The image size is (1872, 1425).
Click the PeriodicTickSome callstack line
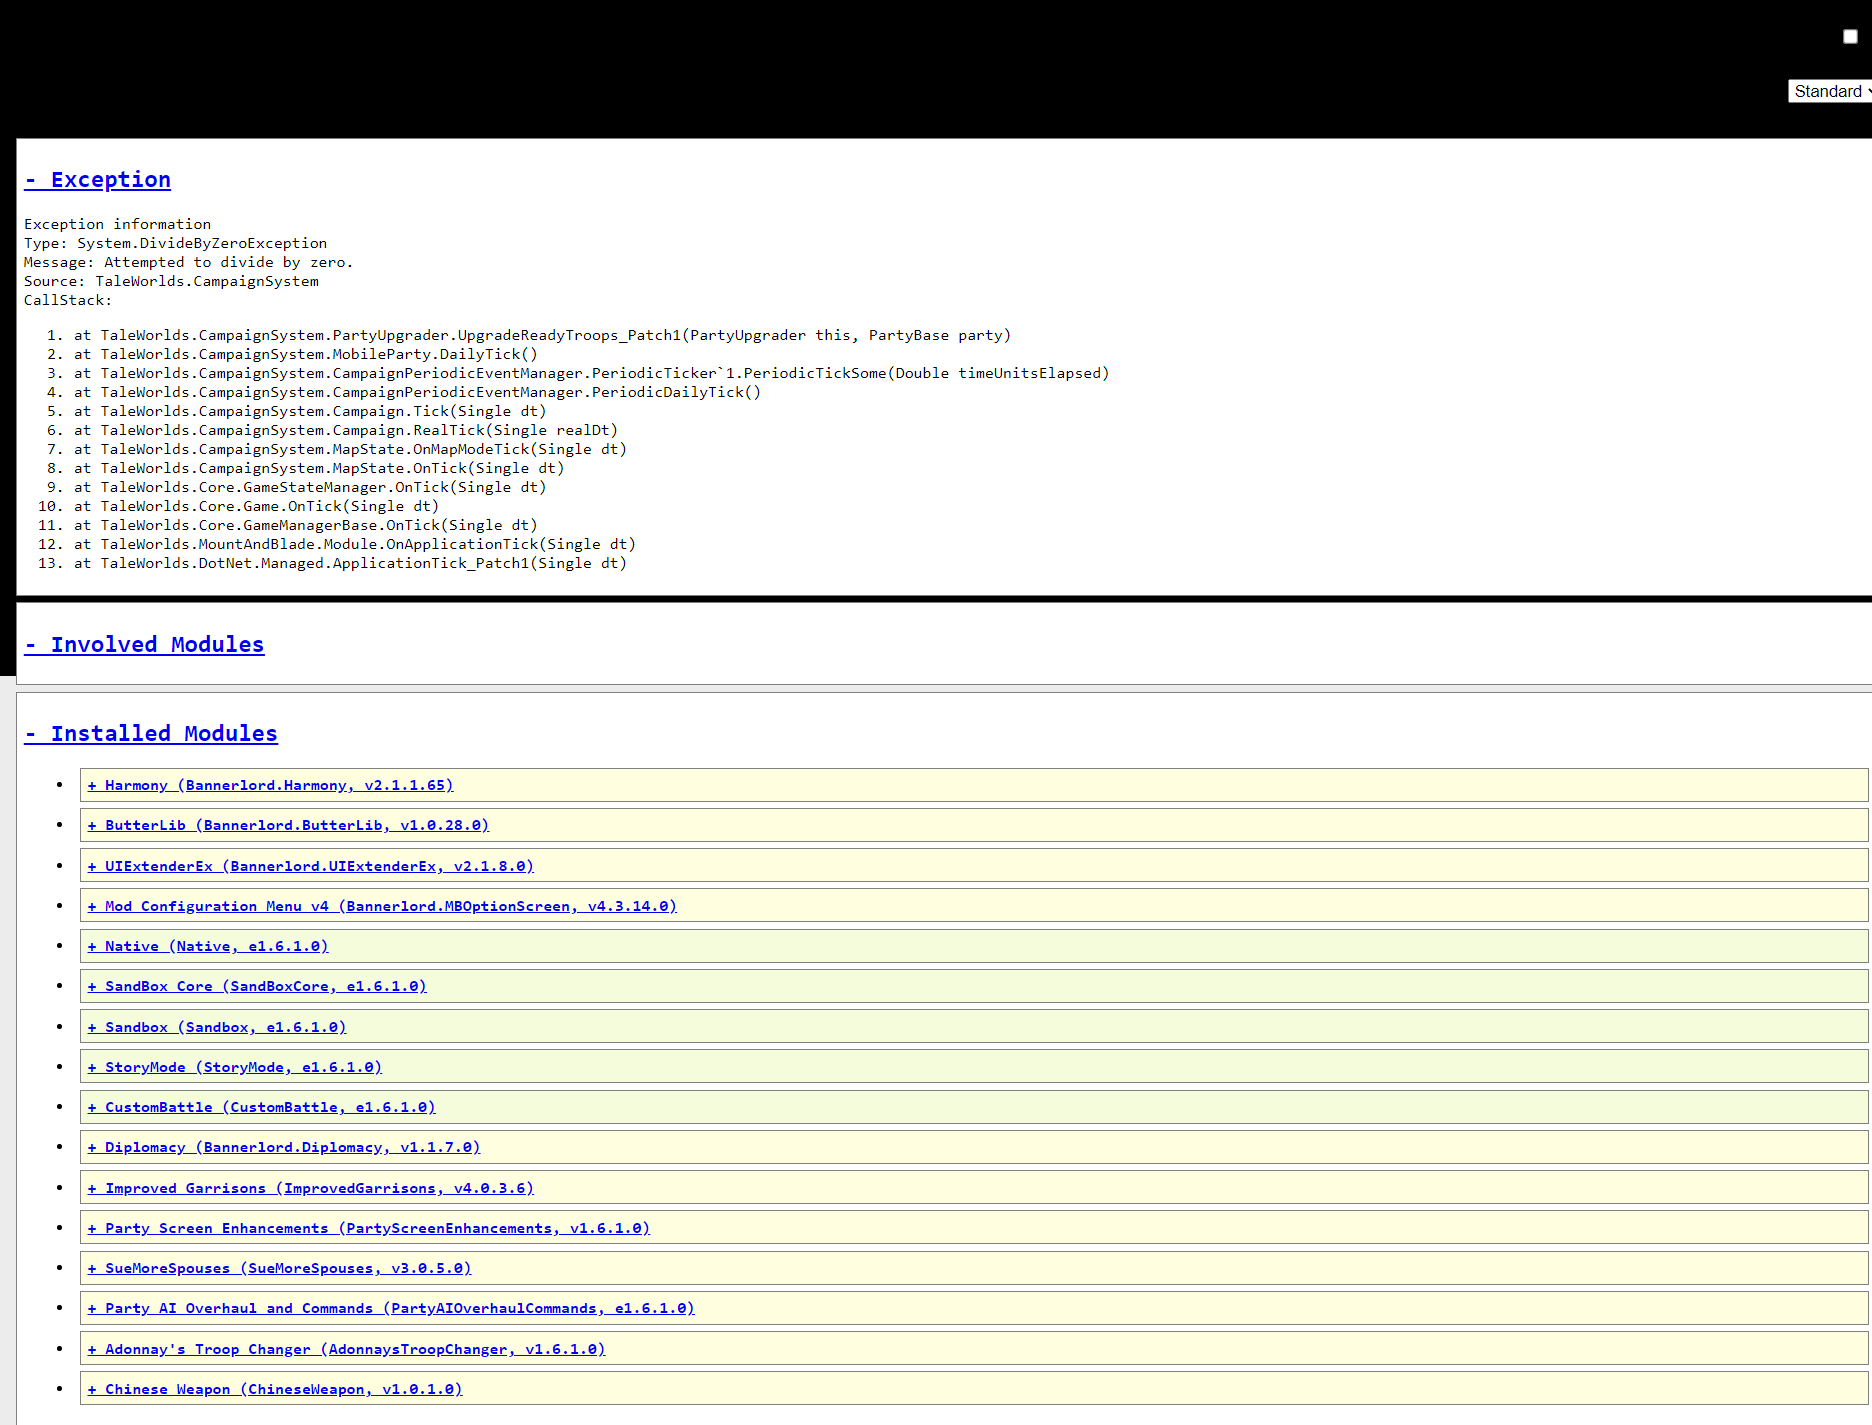[592, 373]
